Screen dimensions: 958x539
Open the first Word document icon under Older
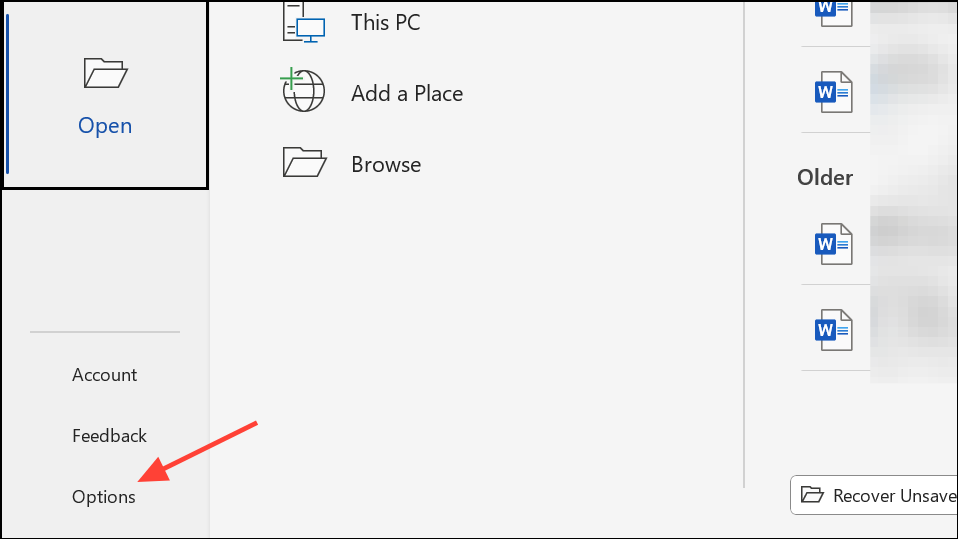833,244
